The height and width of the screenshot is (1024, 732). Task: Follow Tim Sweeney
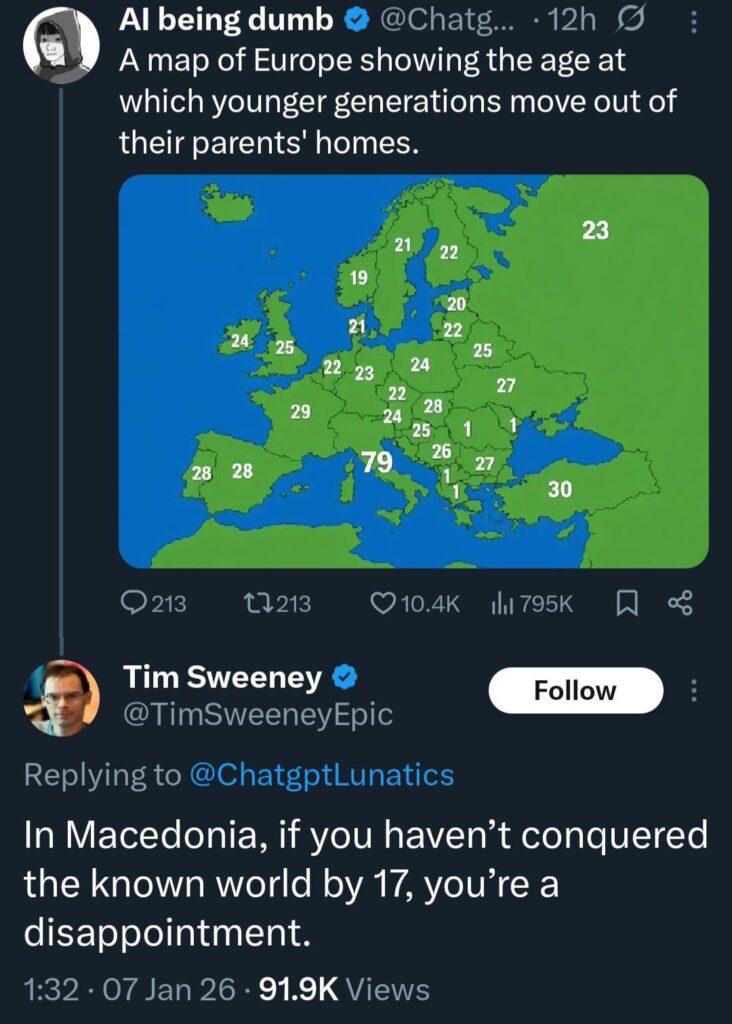576,690
